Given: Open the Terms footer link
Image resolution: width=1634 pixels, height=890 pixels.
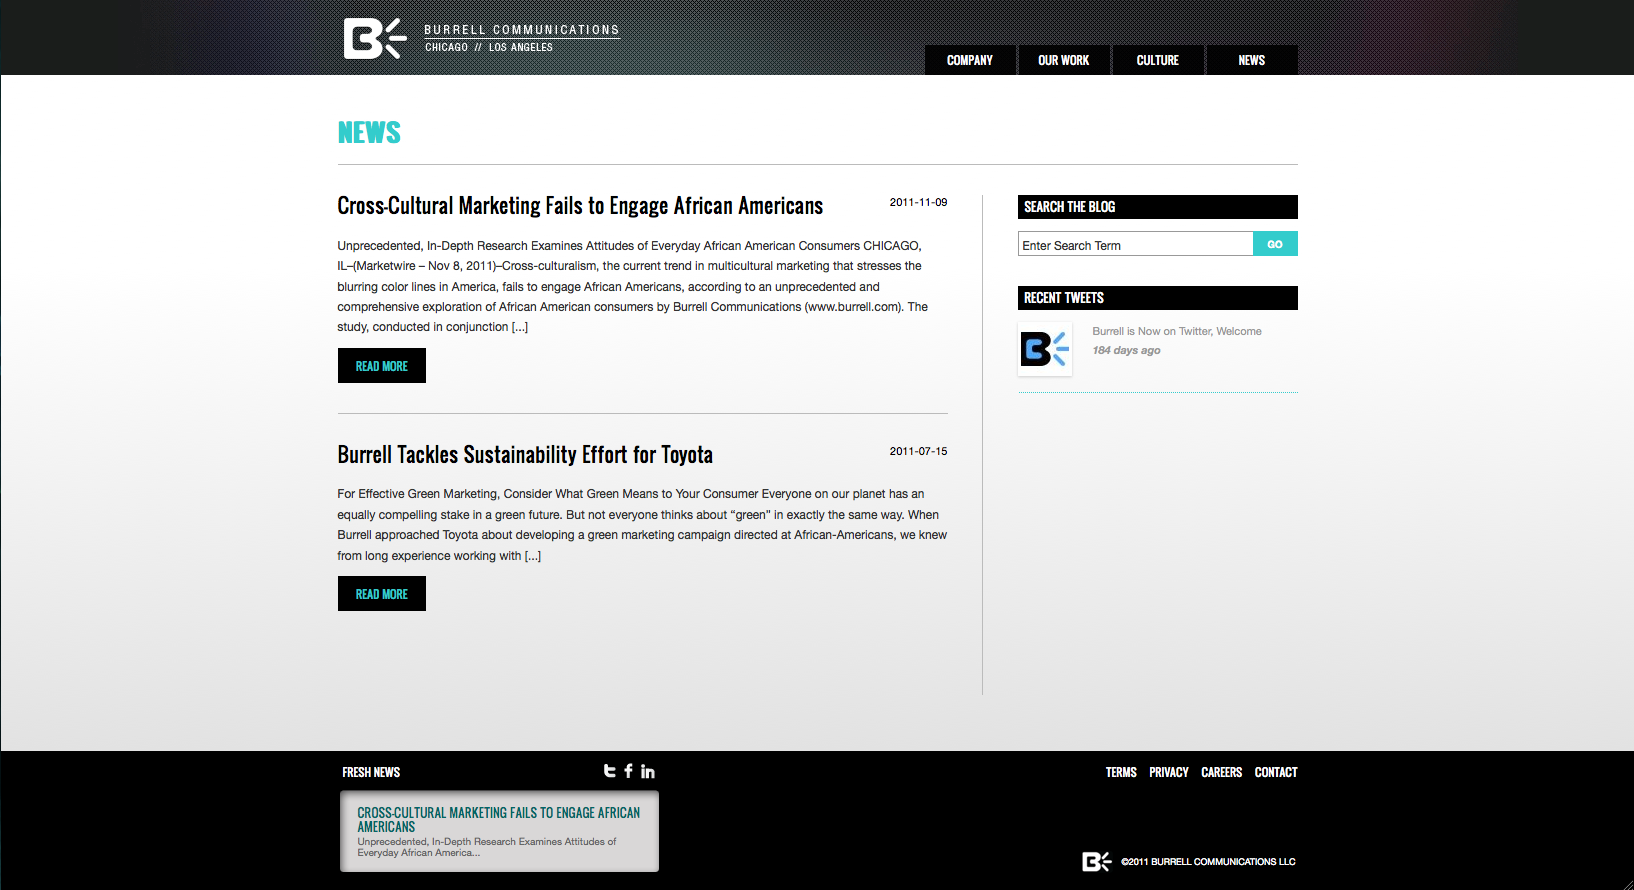Looking at the screenshot, I should pyautogui.click(x=1120, y=772).
